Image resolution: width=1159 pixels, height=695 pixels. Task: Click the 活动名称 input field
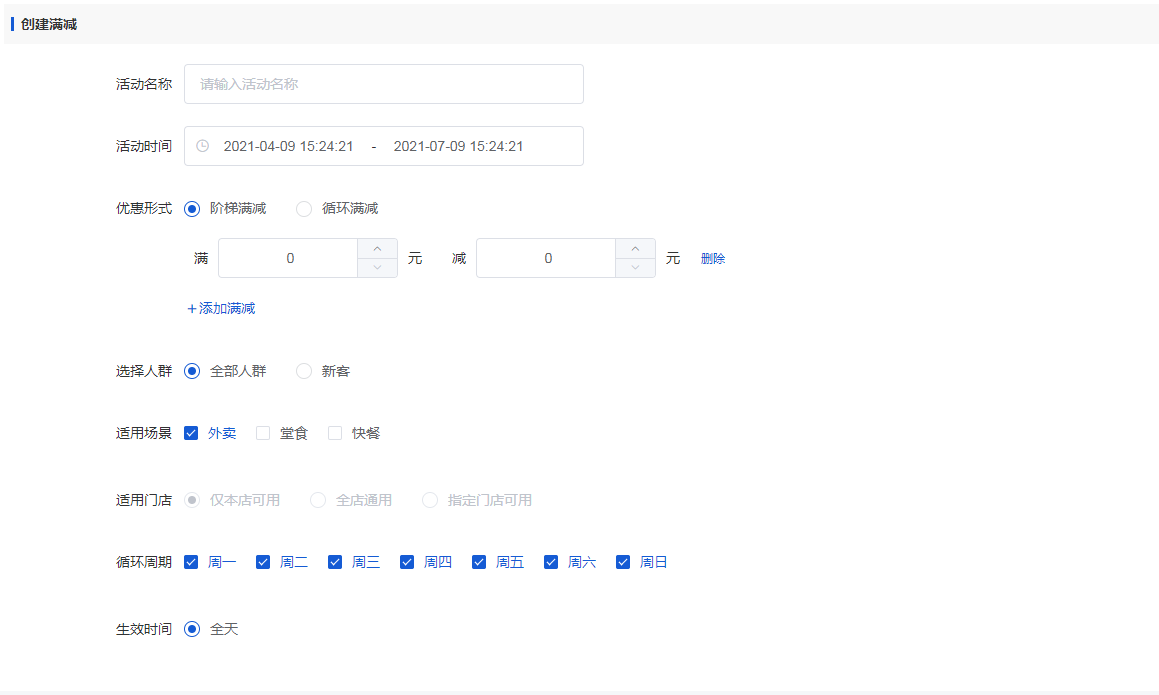click(x=384, y=84)
